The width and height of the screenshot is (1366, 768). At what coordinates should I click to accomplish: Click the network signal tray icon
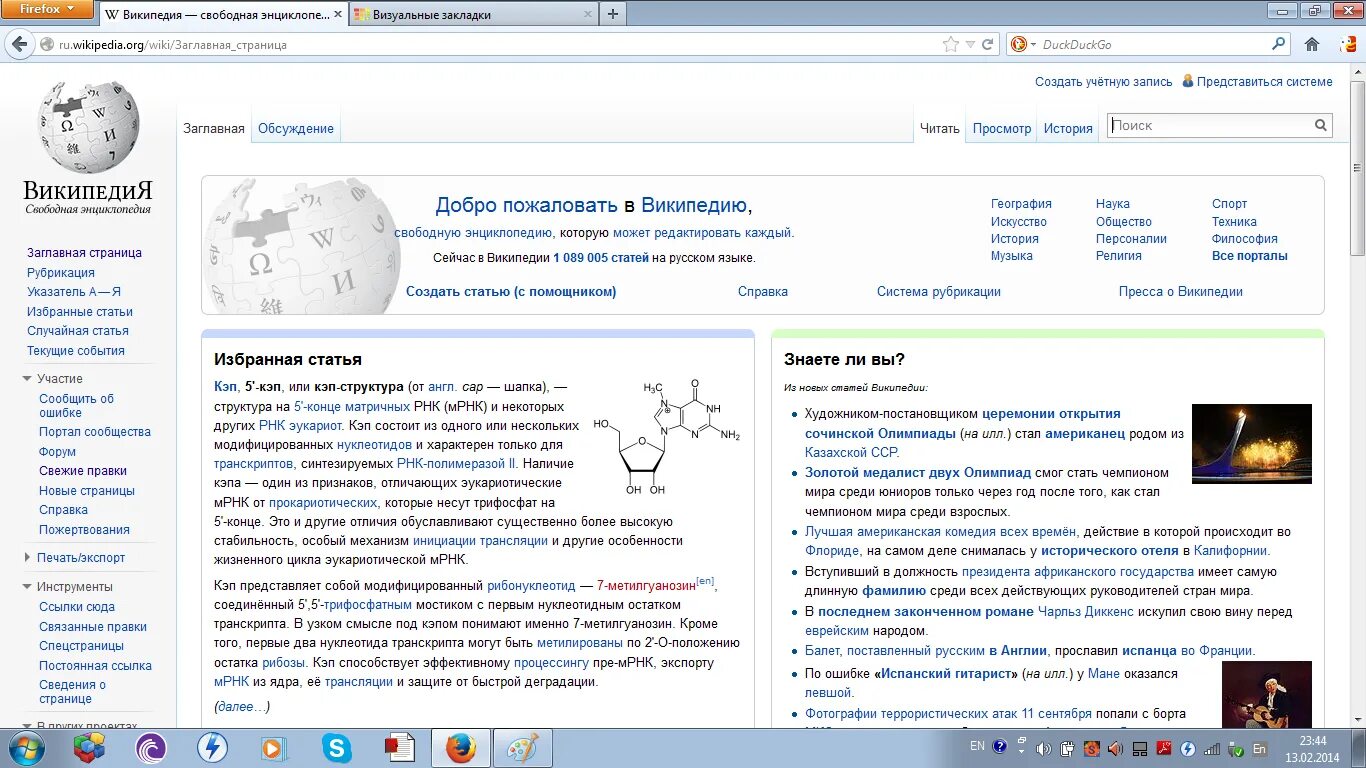tap(1212, 748)
